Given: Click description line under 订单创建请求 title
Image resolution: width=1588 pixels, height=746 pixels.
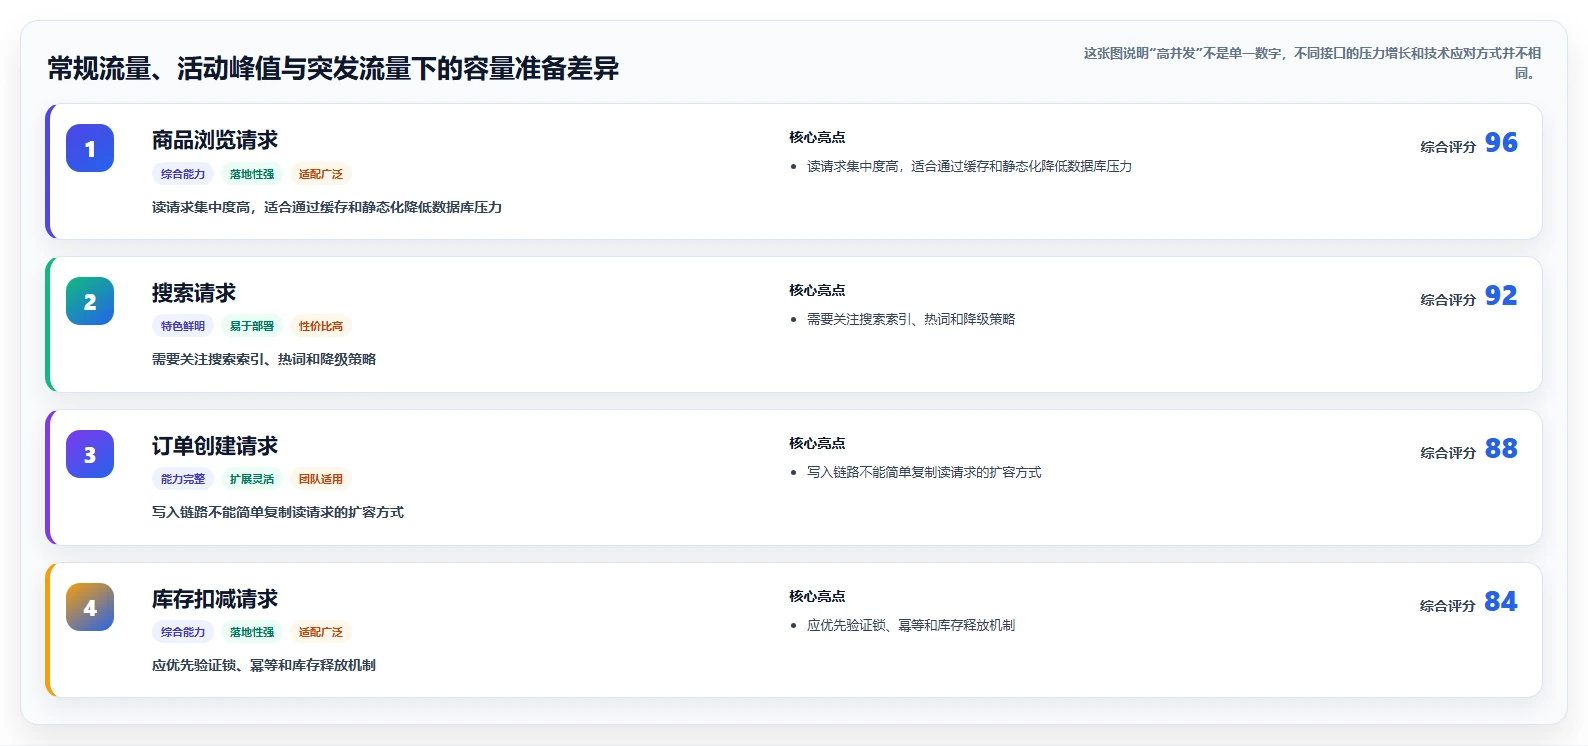Looking at the screenshot, I should click(x=278, y=512).
